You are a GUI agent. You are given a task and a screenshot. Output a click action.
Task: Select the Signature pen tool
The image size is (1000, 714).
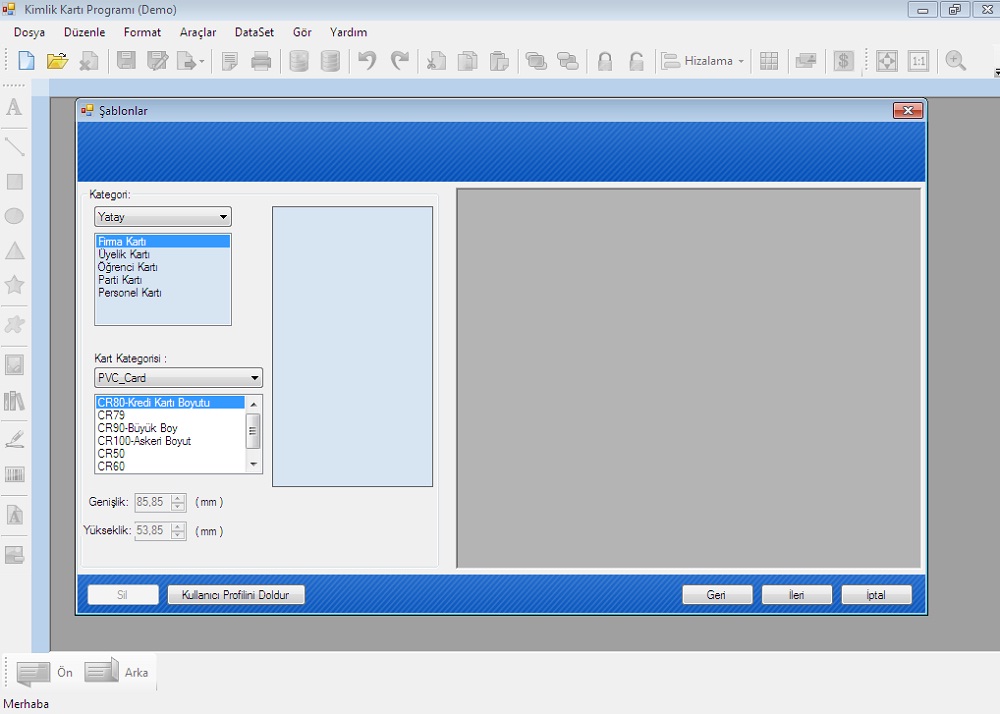coord(14,440)
